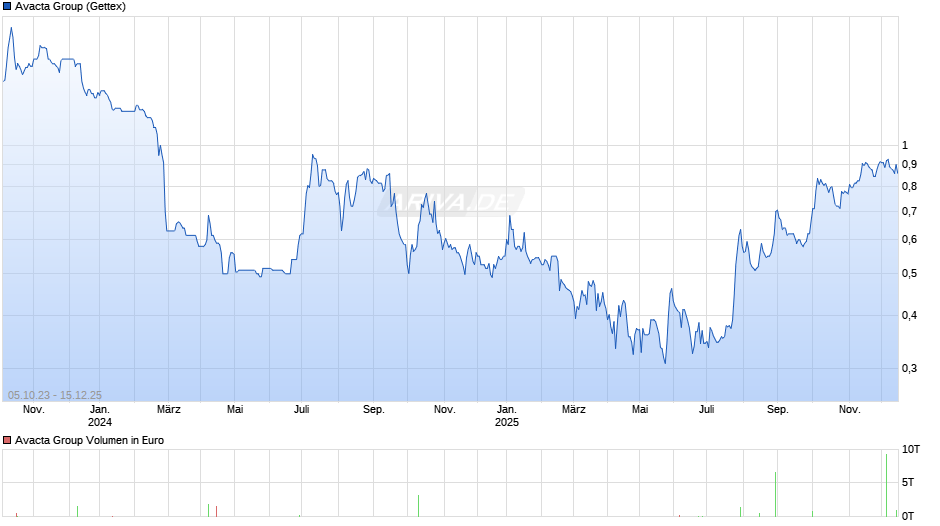Click the price axis value '1'
Screen dimensions: 940x526
pos(905,145)
